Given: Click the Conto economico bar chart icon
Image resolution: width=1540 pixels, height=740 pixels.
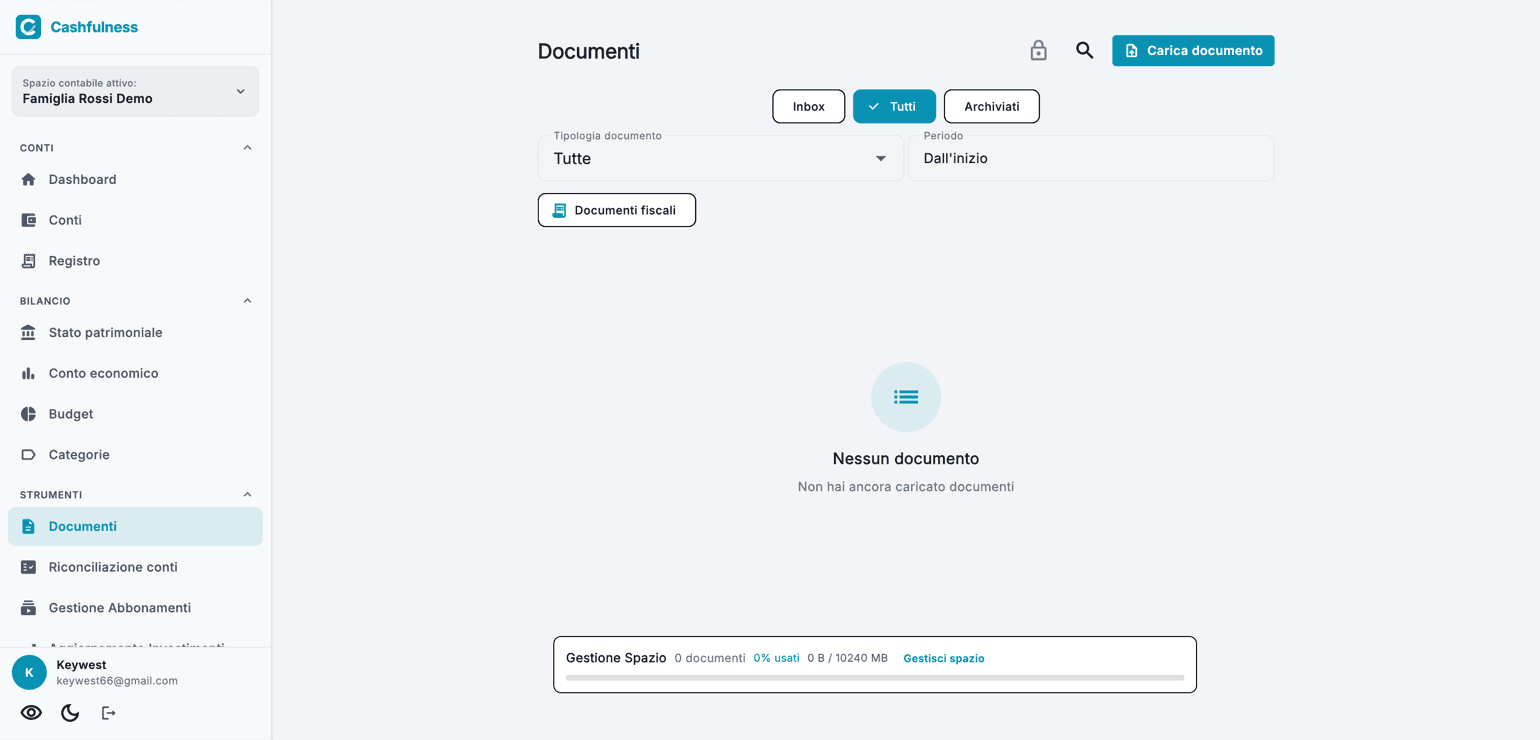Looking at the screenshot, I should click(x=28, y=373).
